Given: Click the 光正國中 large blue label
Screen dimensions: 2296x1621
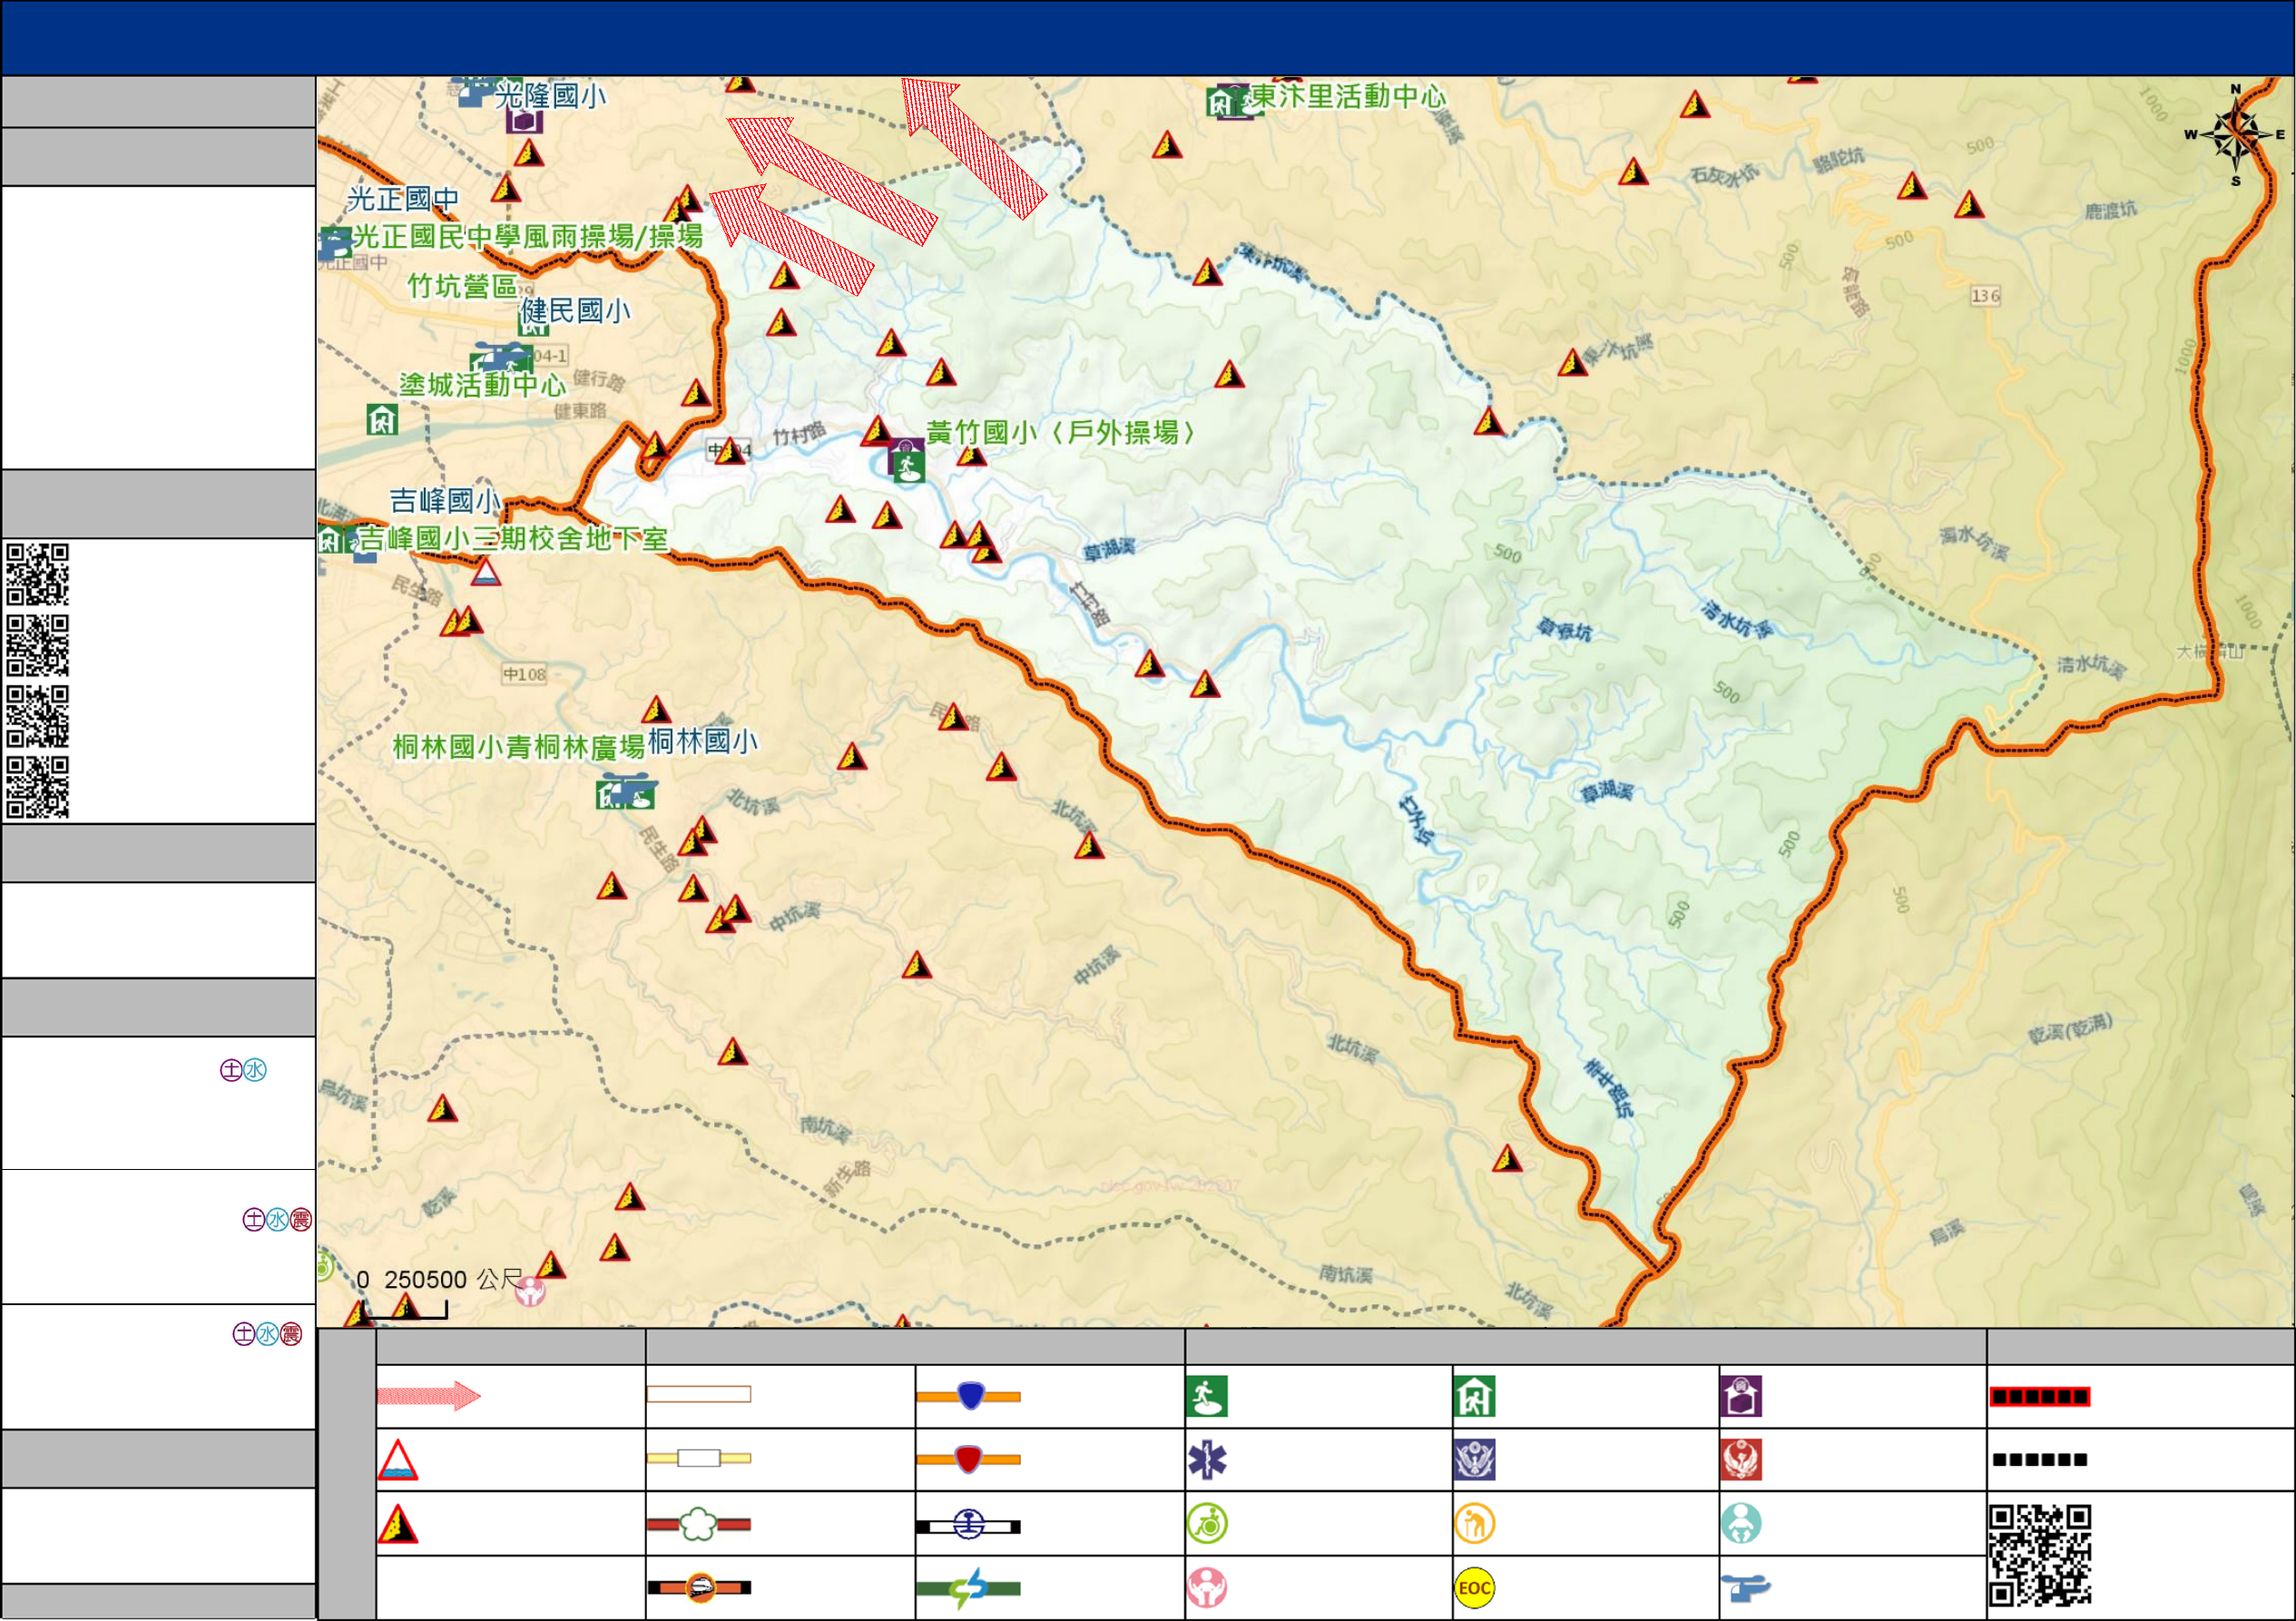Looking at the screenshot, I should (403, 199).
